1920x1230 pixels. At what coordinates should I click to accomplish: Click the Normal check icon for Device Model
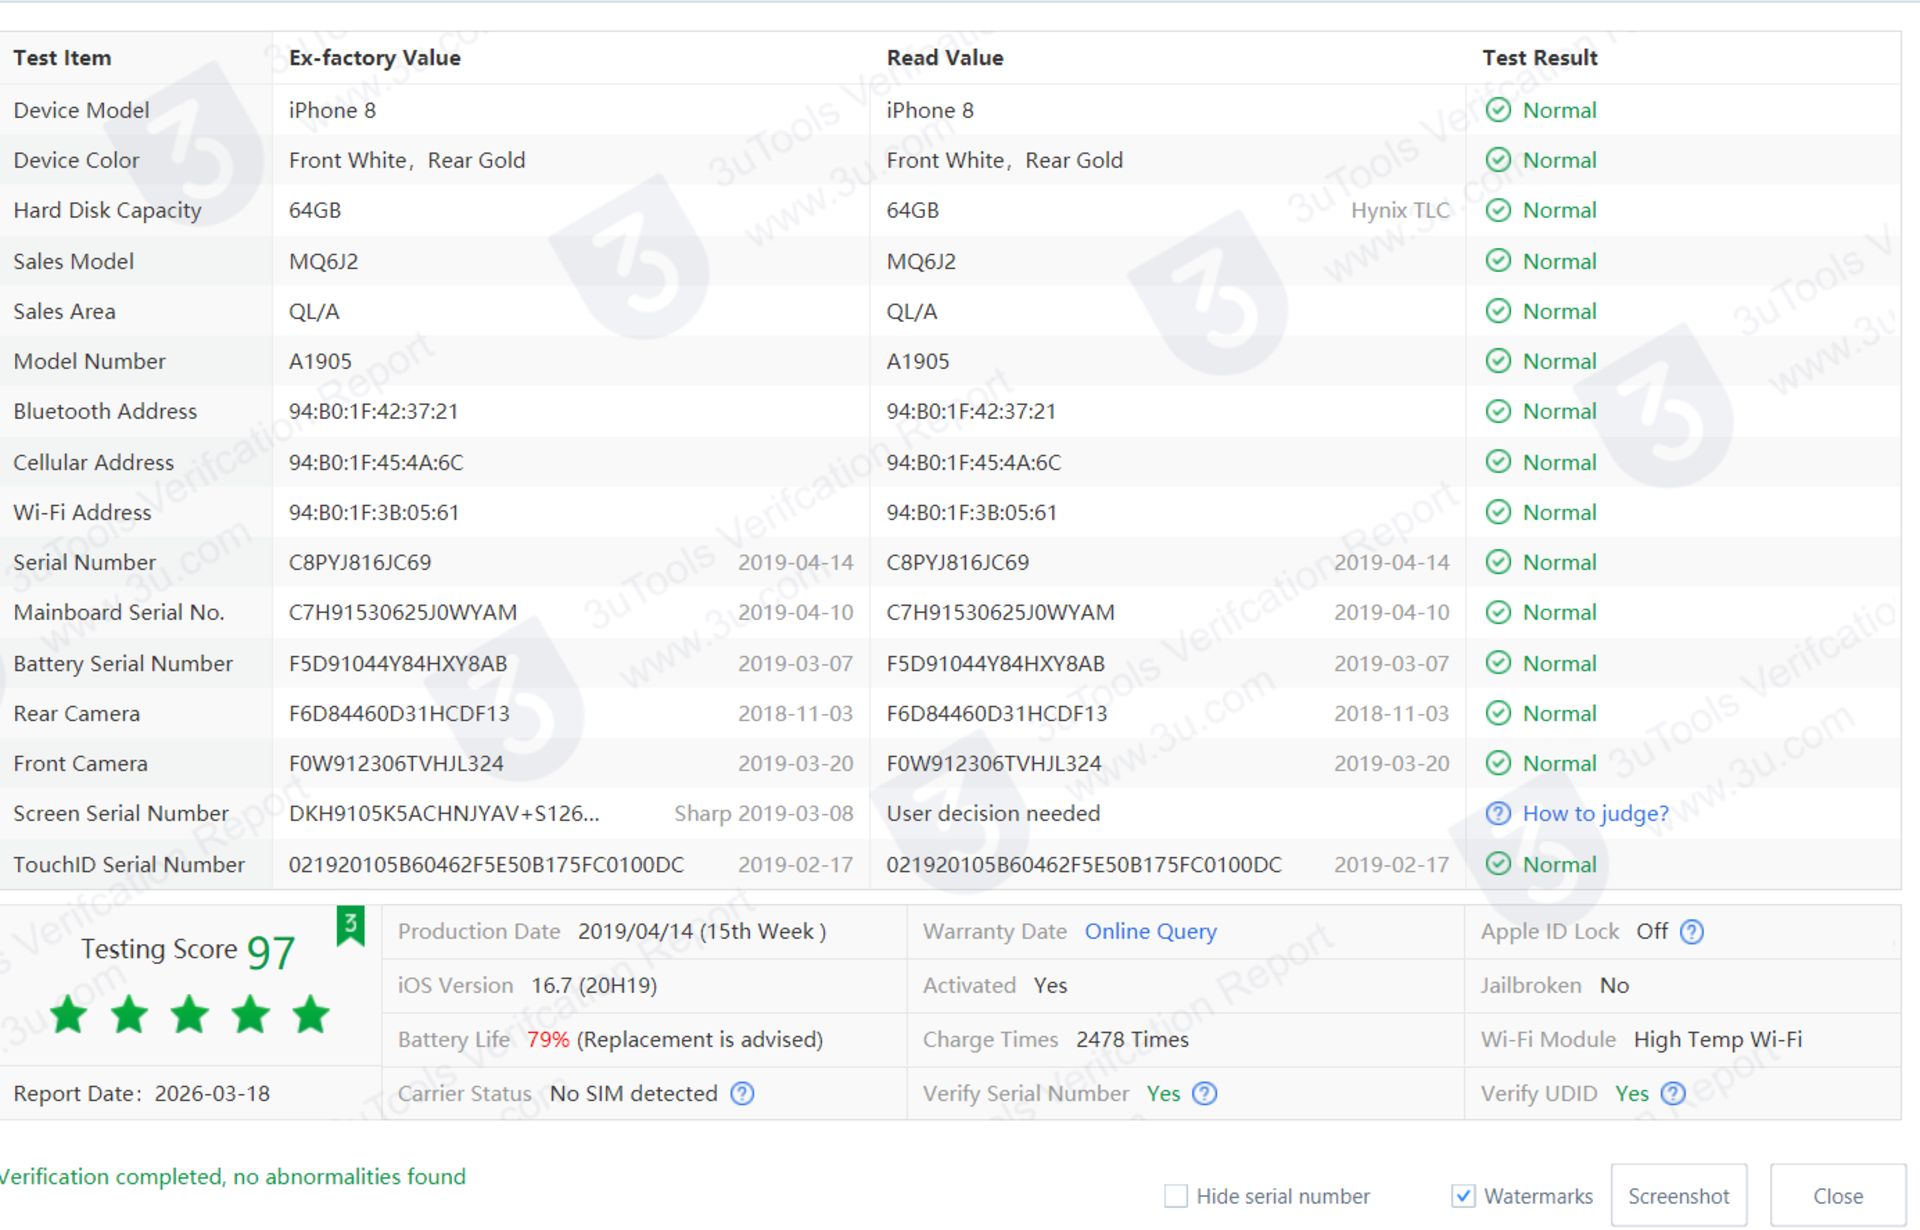[1497, 110]
